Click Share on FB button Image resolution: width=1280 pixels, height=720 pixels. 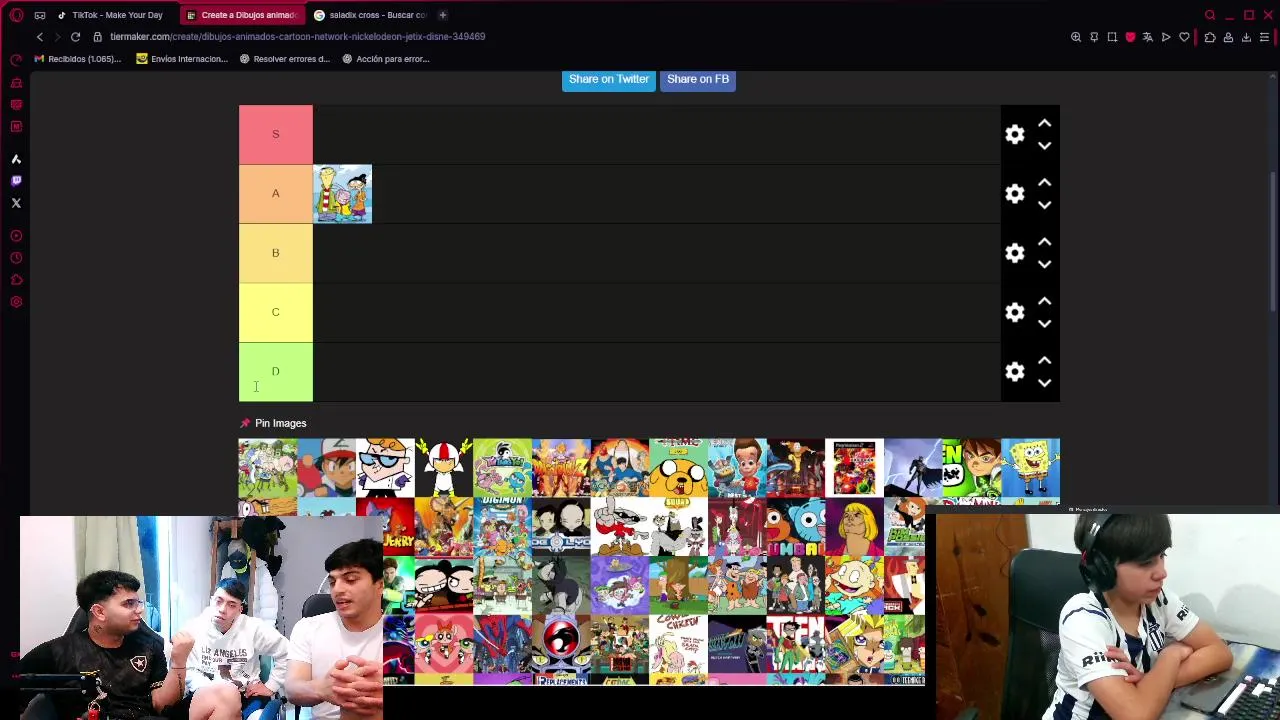click(x=698, y=79)
